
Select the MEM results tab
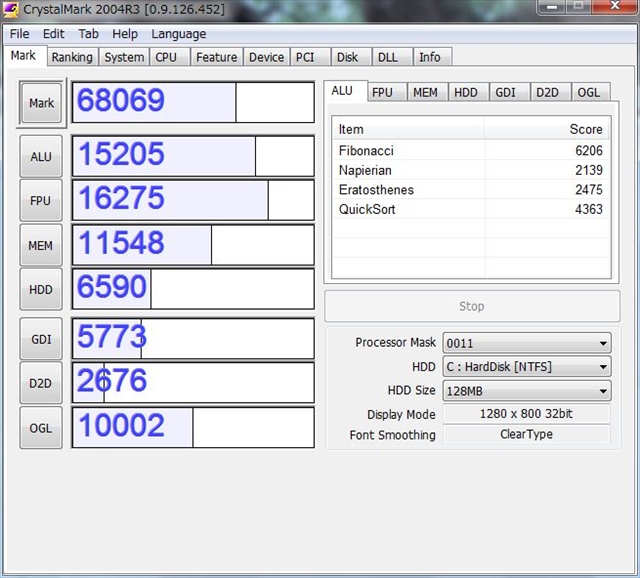[427, 92]
